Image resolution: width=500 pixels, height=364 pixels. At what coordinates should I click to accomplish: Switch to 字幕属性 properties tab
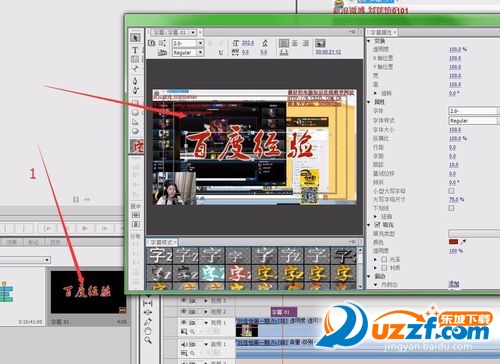(x=381, y=32)
